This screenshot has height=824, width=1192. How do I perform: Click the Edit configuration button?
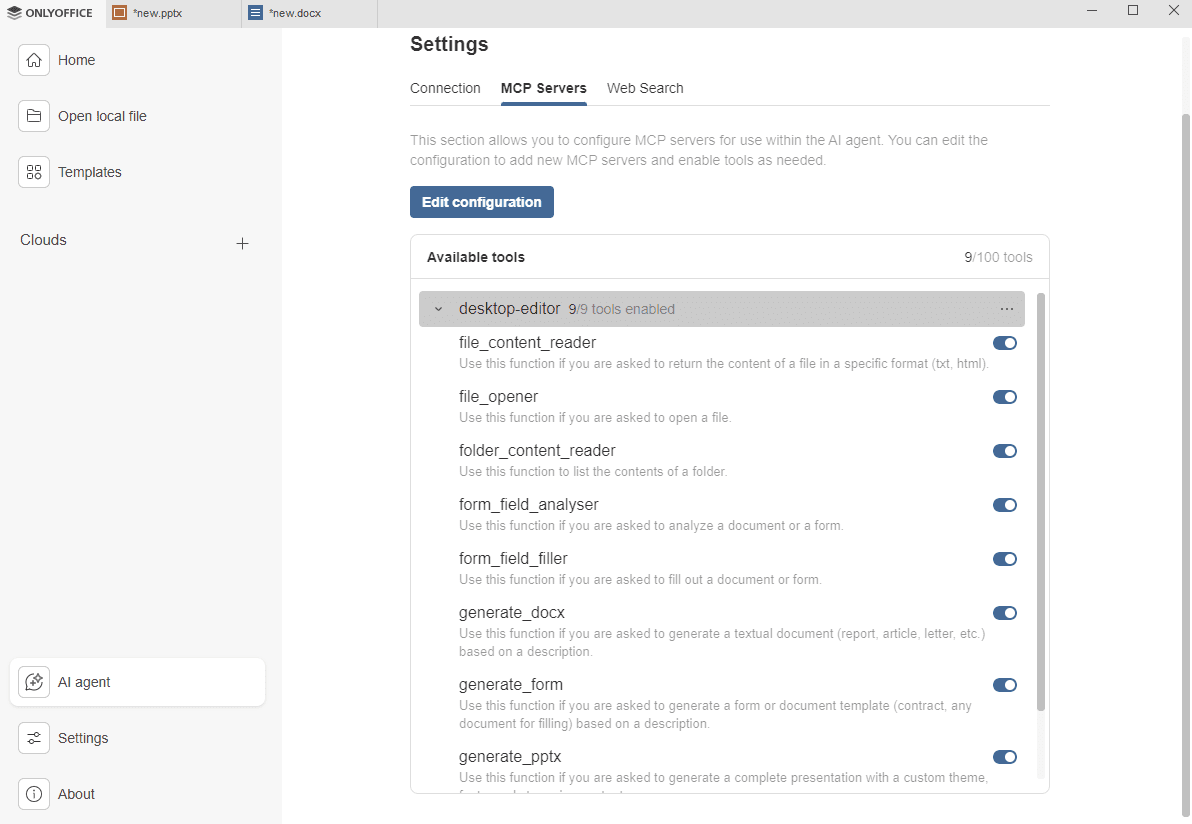(x=481, y=202)
